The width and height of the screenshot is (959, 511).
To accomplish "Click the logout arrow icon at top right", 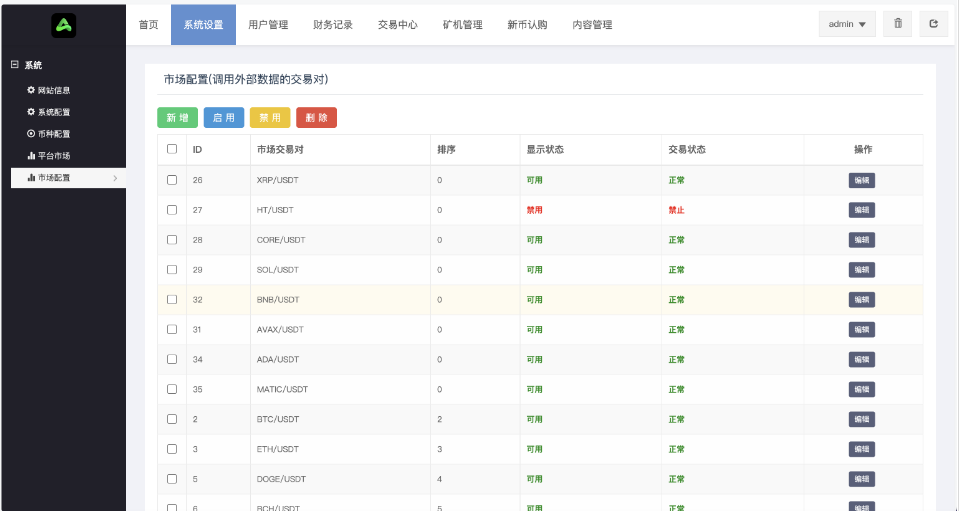I will click(x=933, y=24).
